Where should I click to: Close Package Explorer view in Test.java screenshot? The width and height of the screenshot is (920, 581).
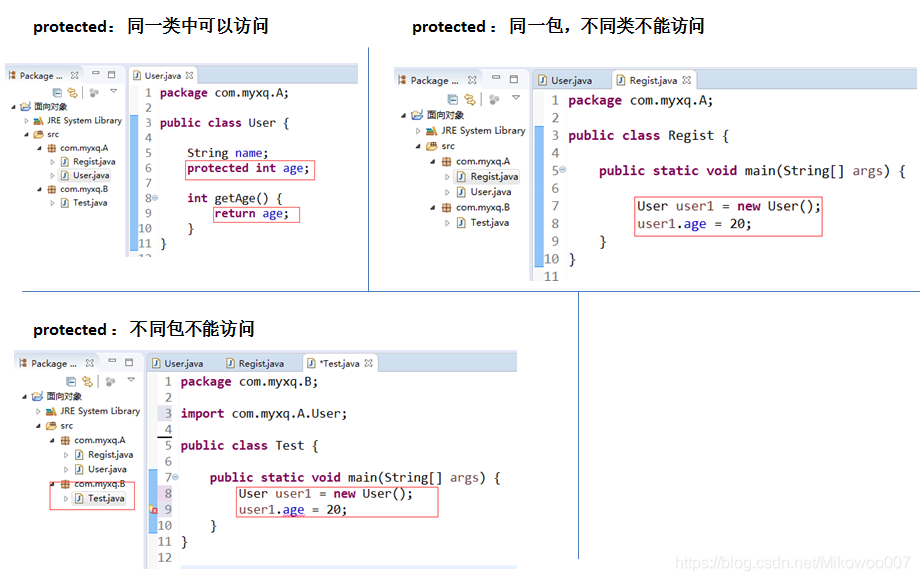89,363
